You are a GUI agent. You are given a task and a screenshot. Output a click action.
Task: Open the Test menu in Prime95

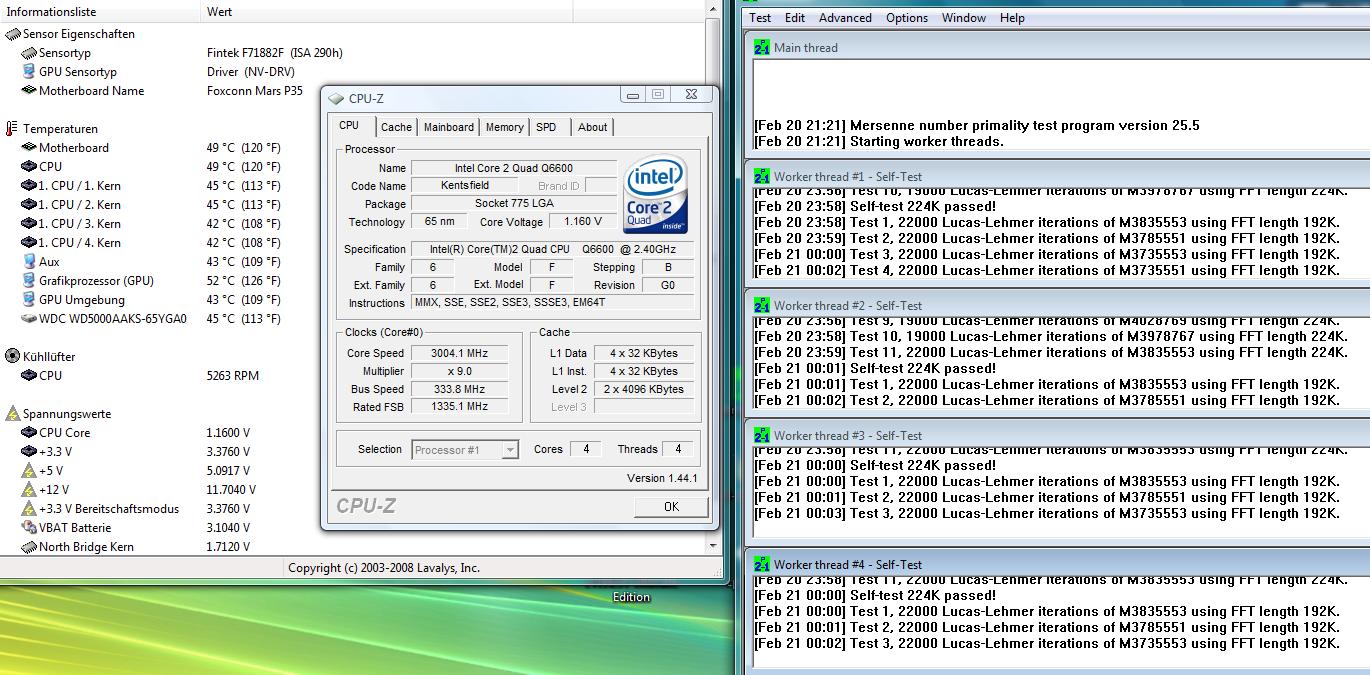pyautogui.click(x=760, y=18)
